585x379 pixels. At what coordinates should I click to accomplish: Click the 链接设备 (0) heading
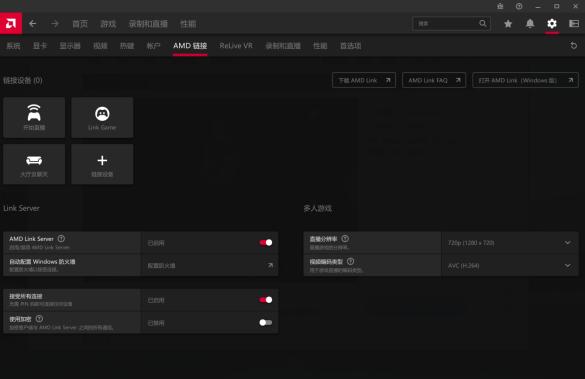pos(23,80)
